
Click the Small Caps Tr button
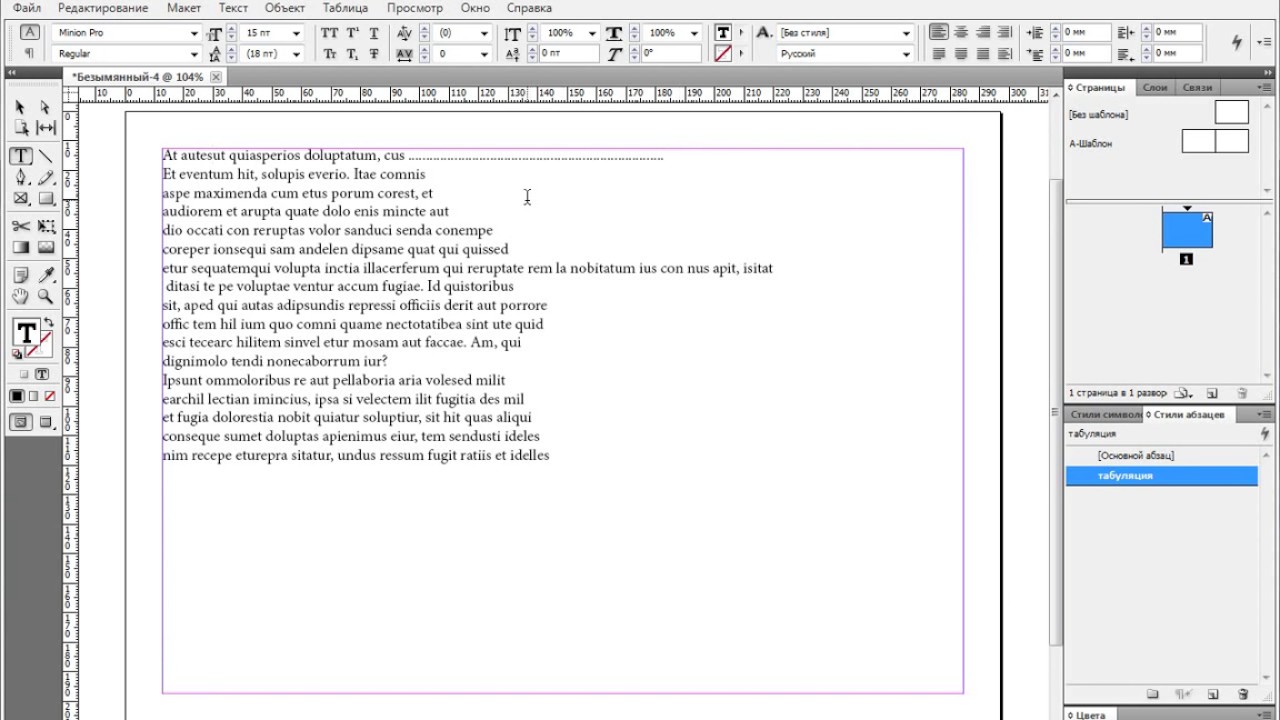pyautogui.click(x=329, y=54)
